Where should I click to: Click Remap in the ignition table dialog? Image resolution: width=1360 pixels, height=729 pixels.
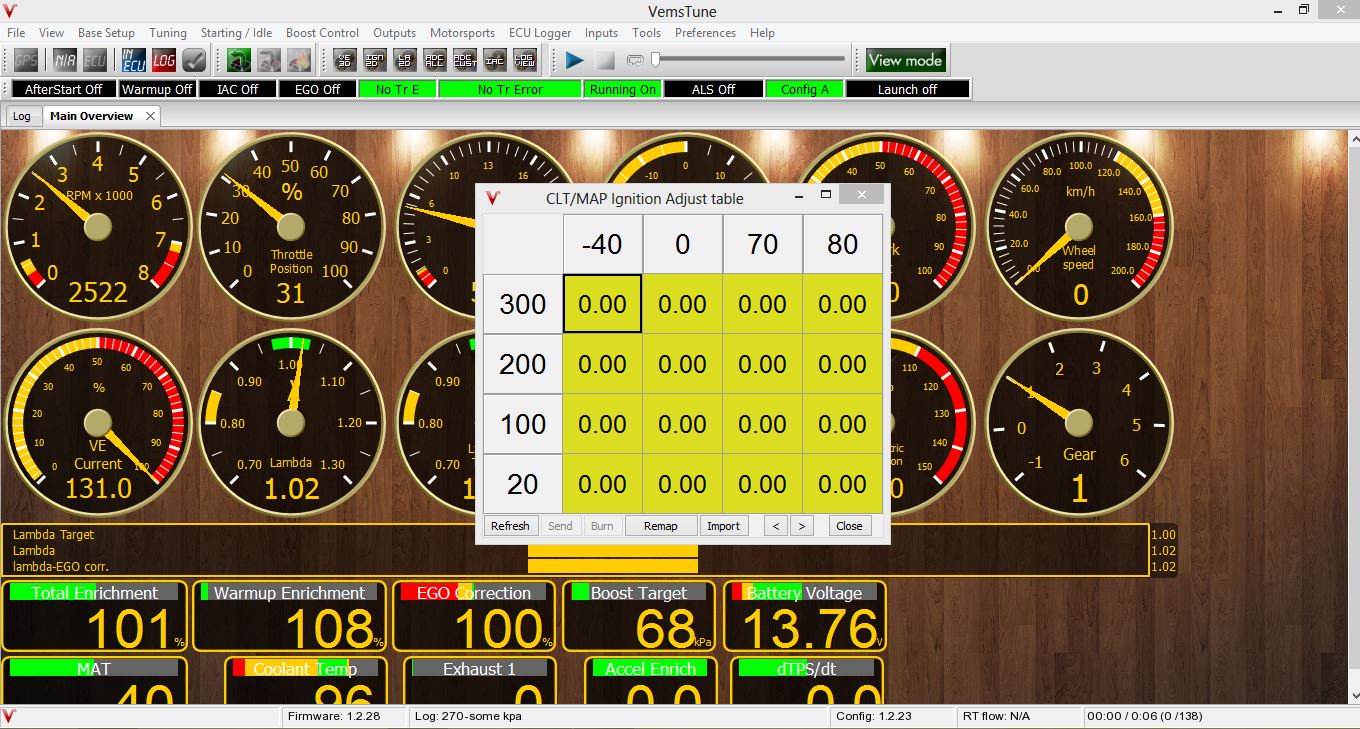[x=660, y=526]
